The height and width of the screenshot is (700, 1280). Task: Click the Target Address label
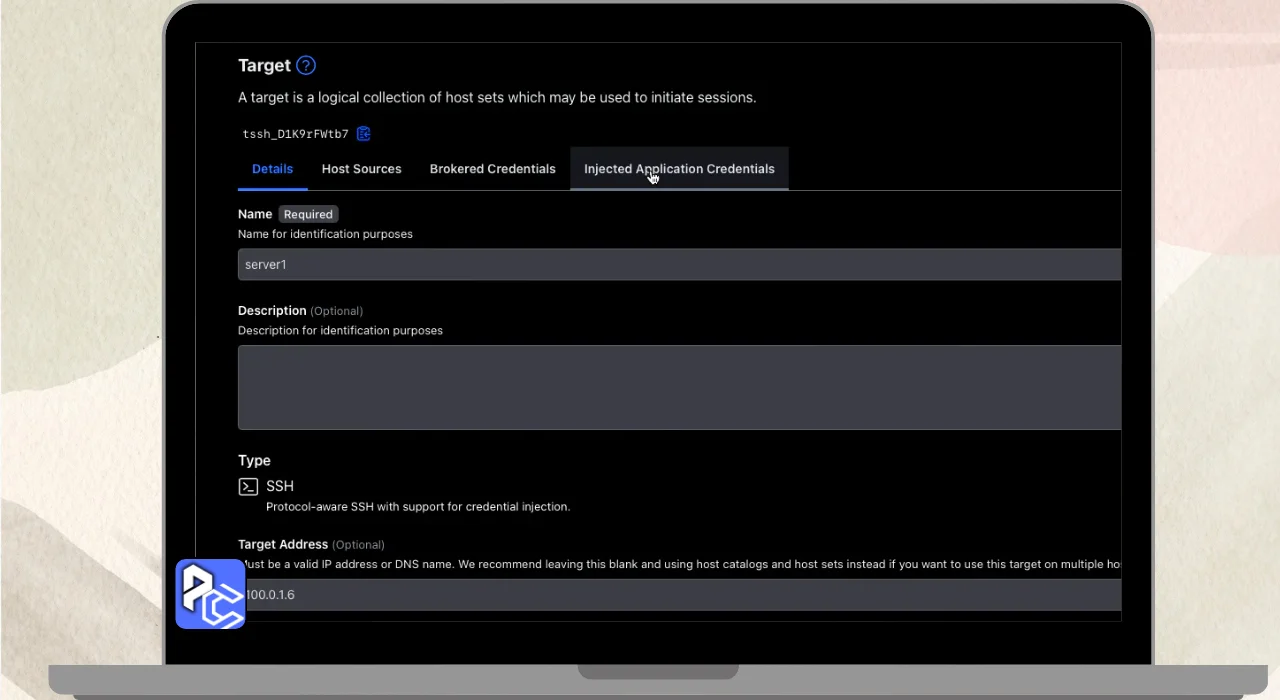pos(283,544)
